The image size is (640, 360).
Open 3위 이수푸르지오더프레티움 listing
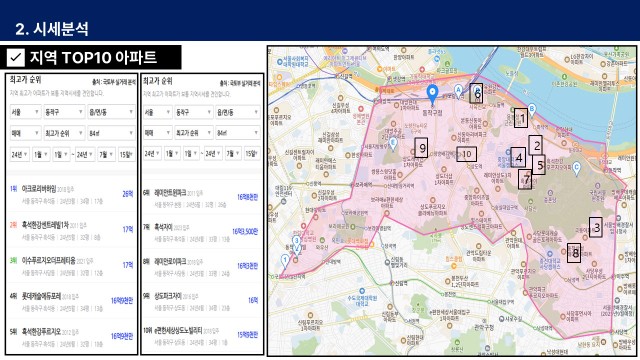coord(71,266)
